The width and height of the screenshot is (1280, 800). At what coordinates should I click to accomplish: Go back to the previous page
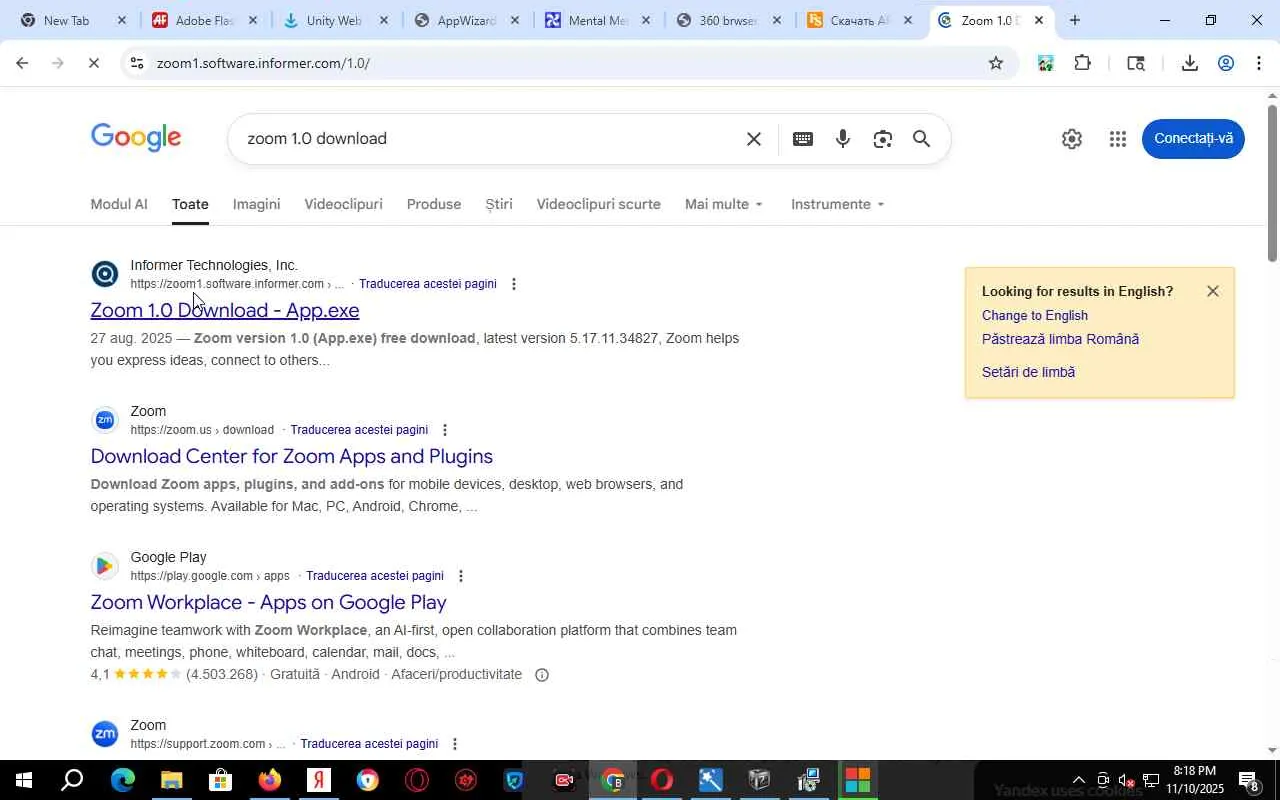pyautogui.click(x=22, y=63)
